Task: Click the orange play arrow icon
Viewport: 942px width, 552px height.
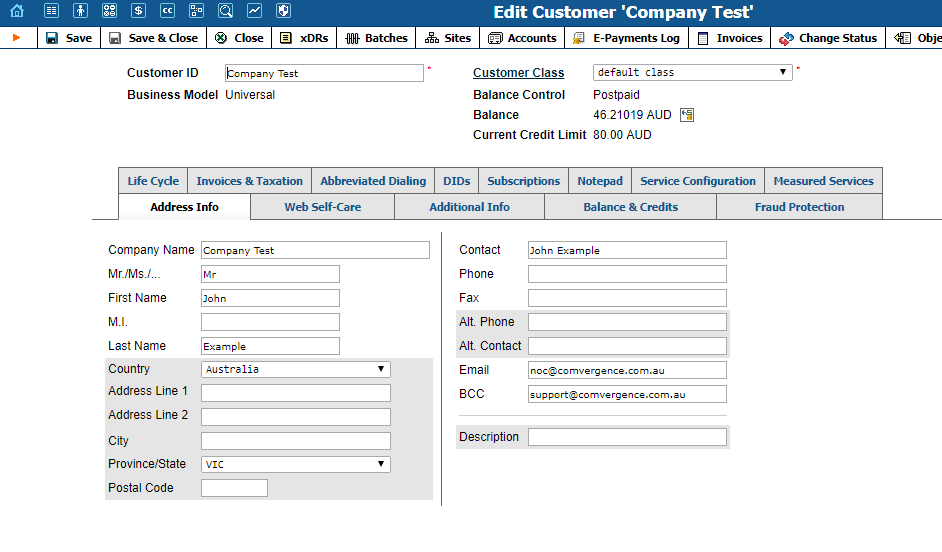Action: click(17, 38)
